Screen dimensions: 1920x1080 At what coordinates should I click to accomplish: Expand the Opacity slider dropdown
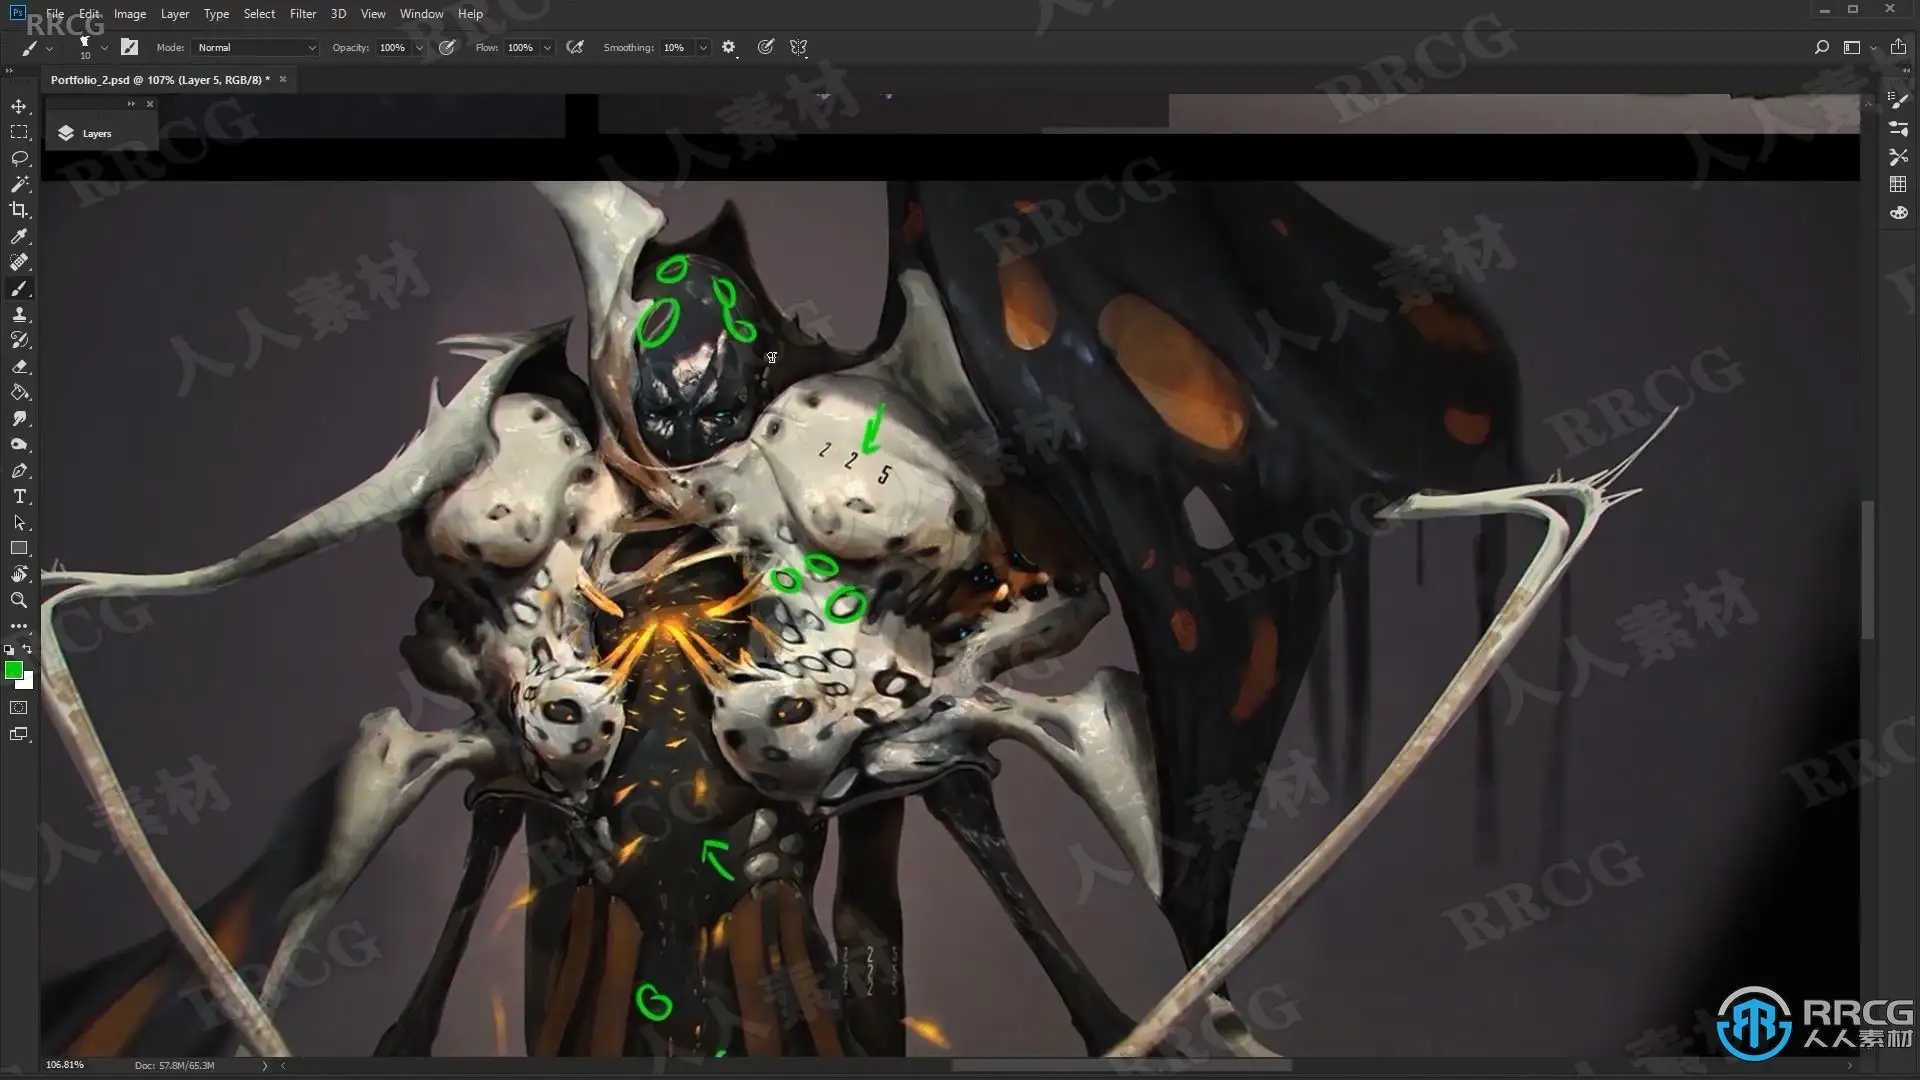point(419,47)
